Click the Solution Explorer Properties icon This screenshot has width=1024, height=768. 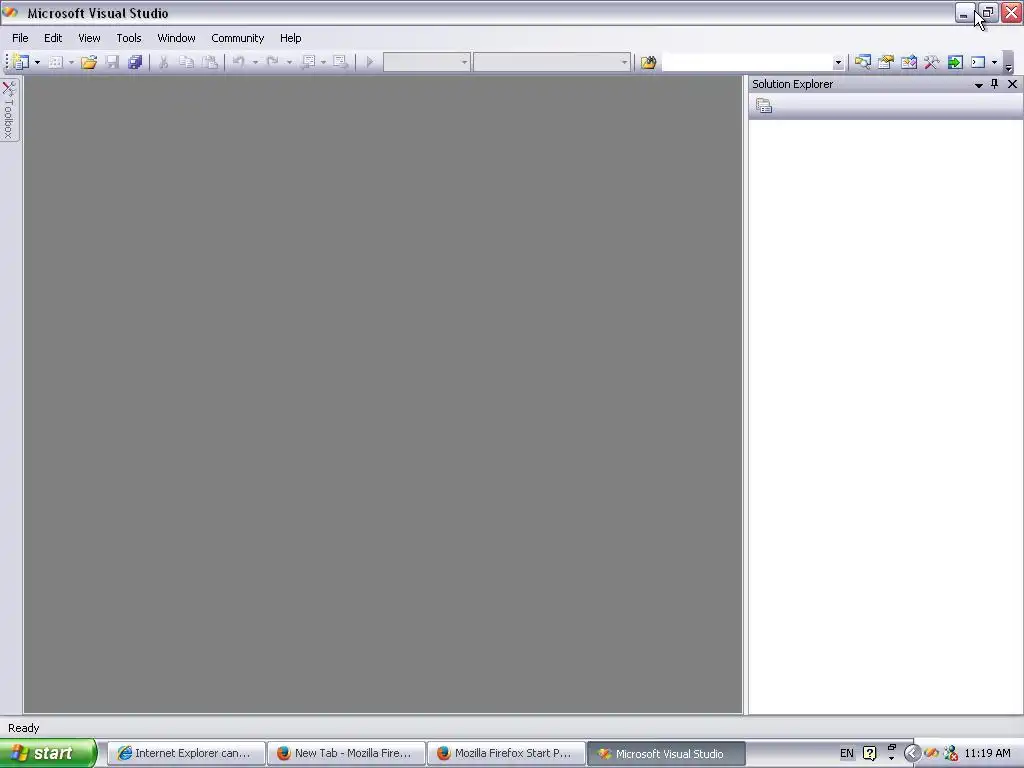[764, 106]
